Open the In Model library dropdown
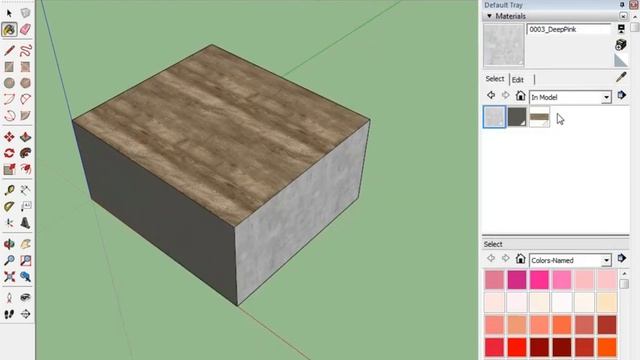Screen dimensions: 640x360 [607, 98]
